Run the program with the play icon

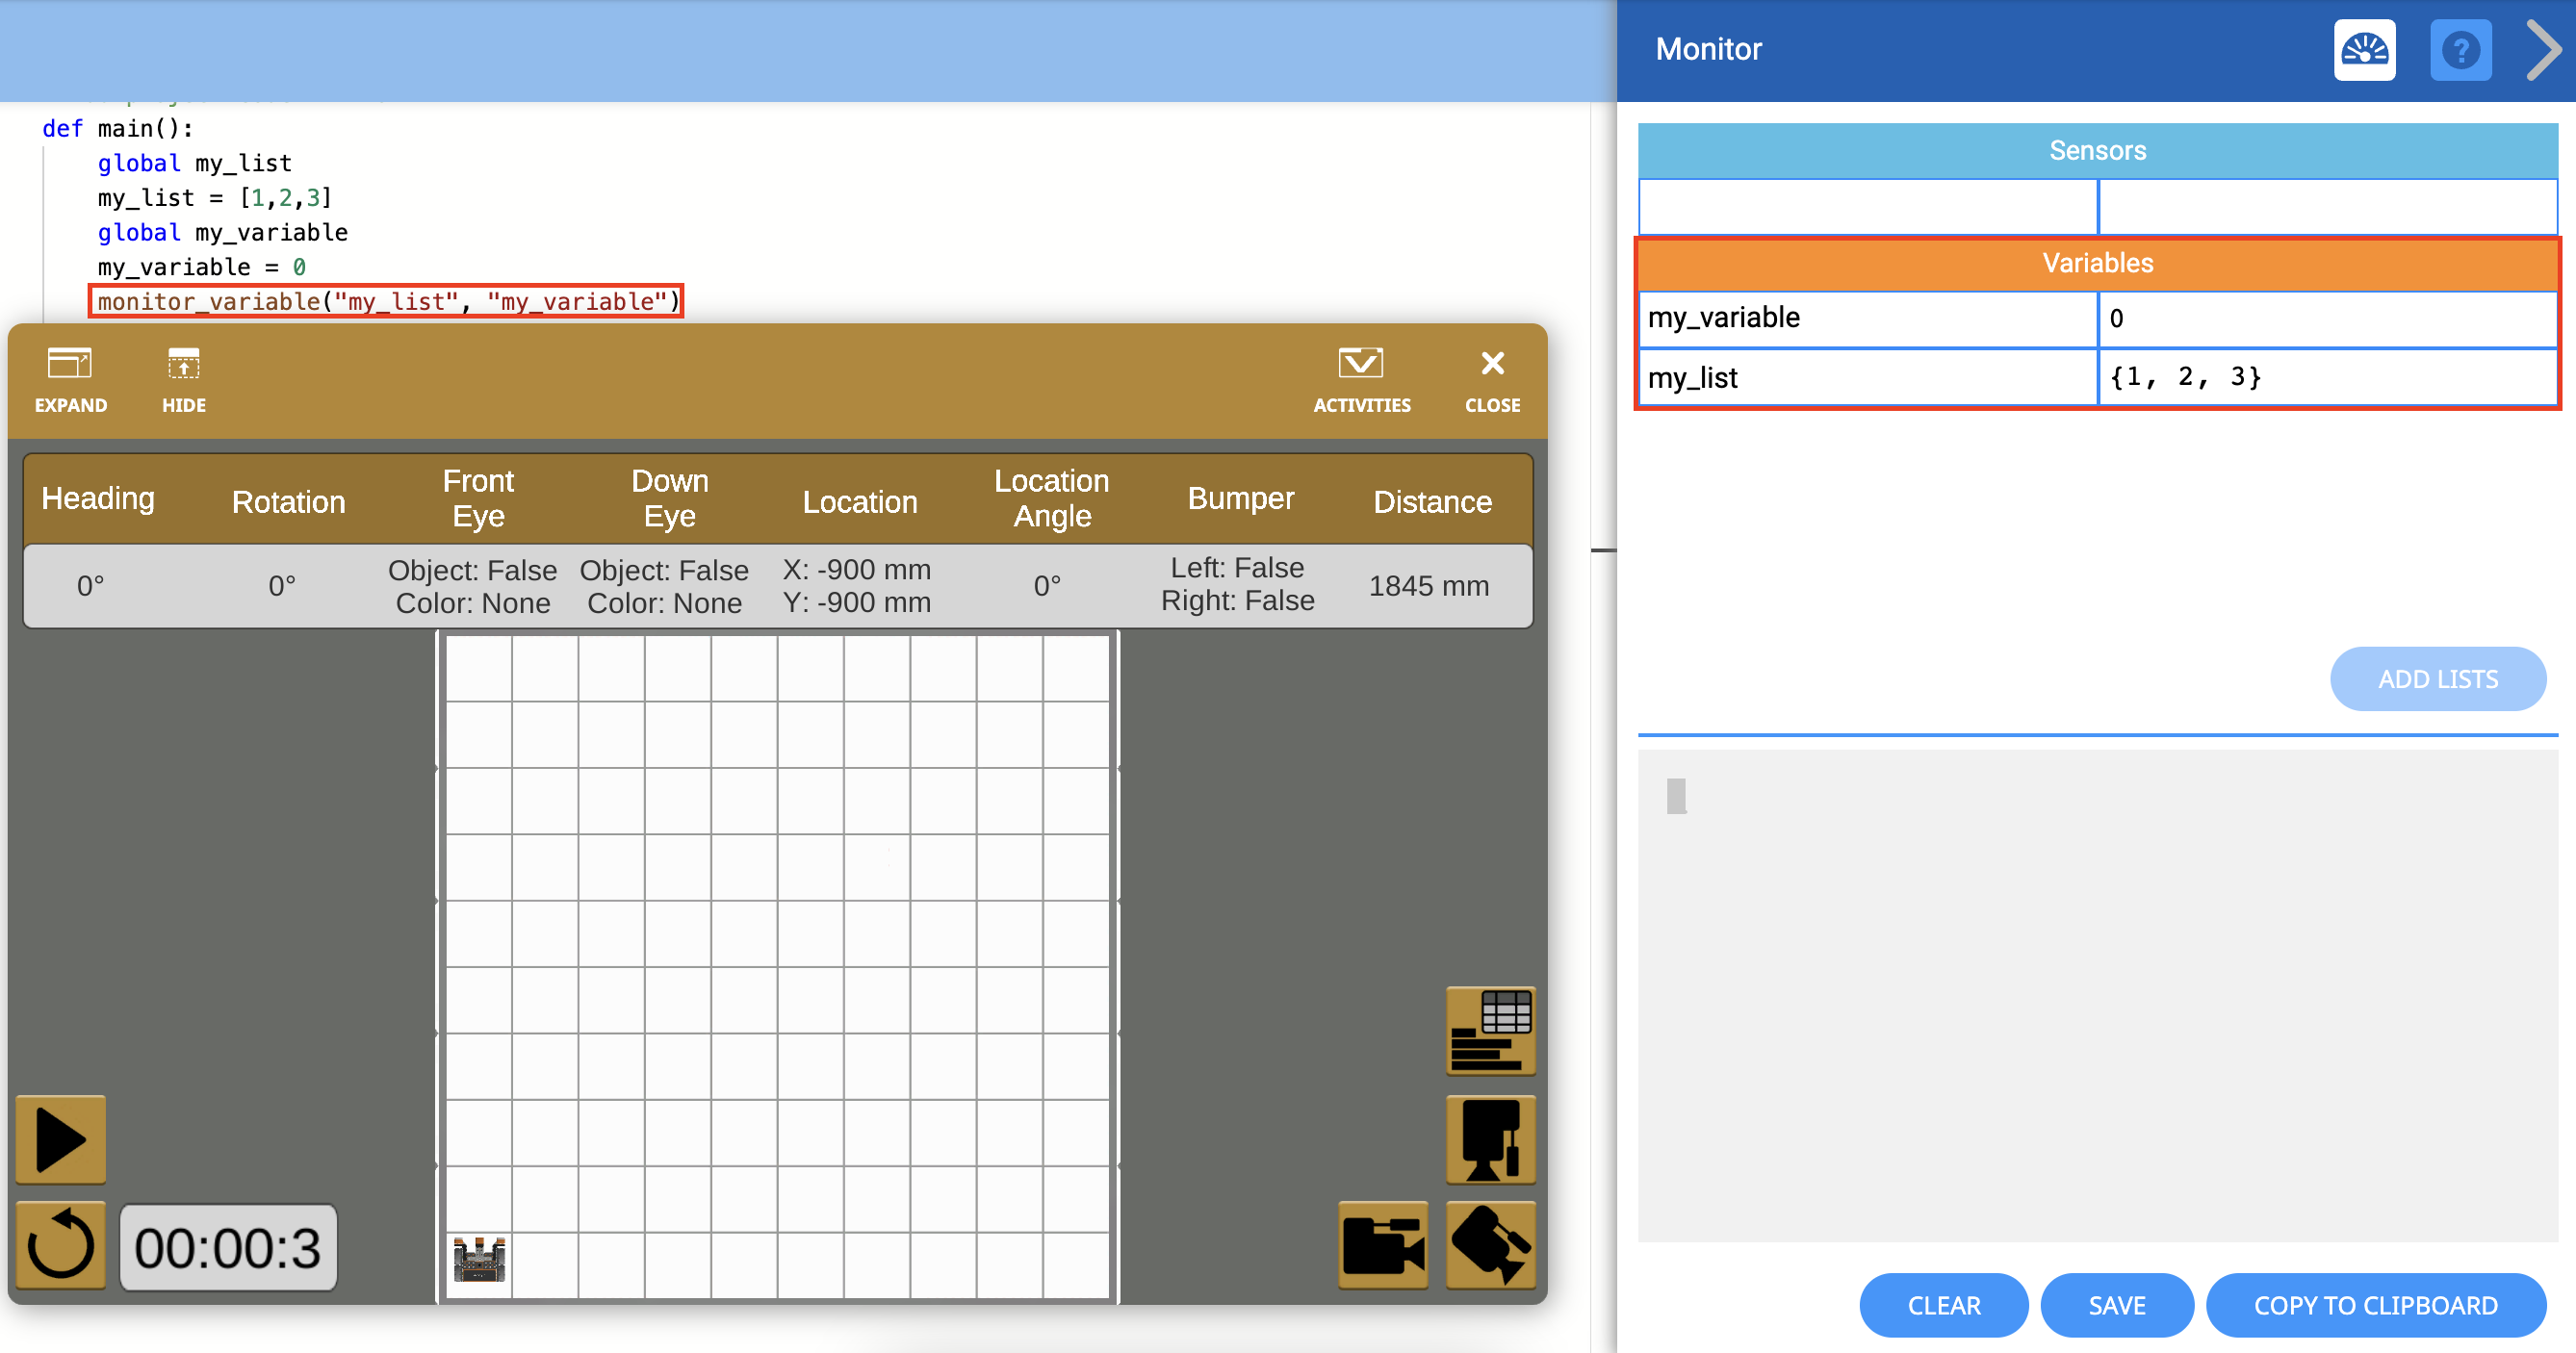[x=59, y=1139]
